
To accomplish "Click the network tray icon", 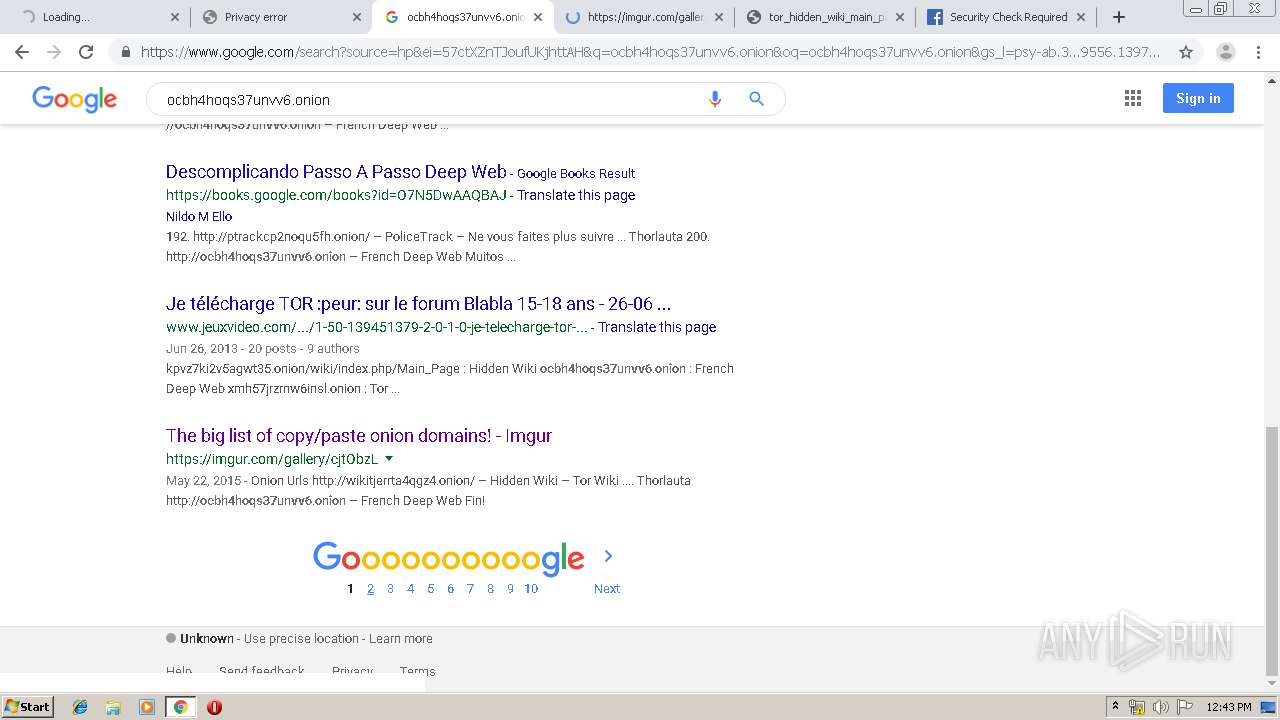I will tap(1137, 707).
